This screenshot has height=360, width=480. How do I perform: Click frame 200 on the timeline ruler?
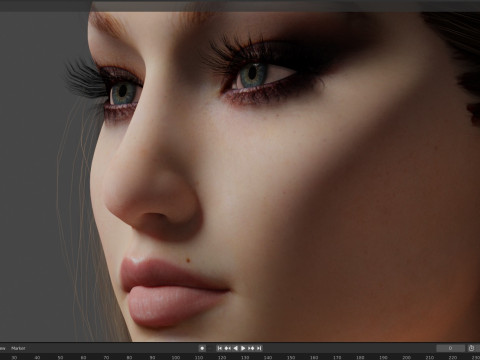[x=406, y=357]
